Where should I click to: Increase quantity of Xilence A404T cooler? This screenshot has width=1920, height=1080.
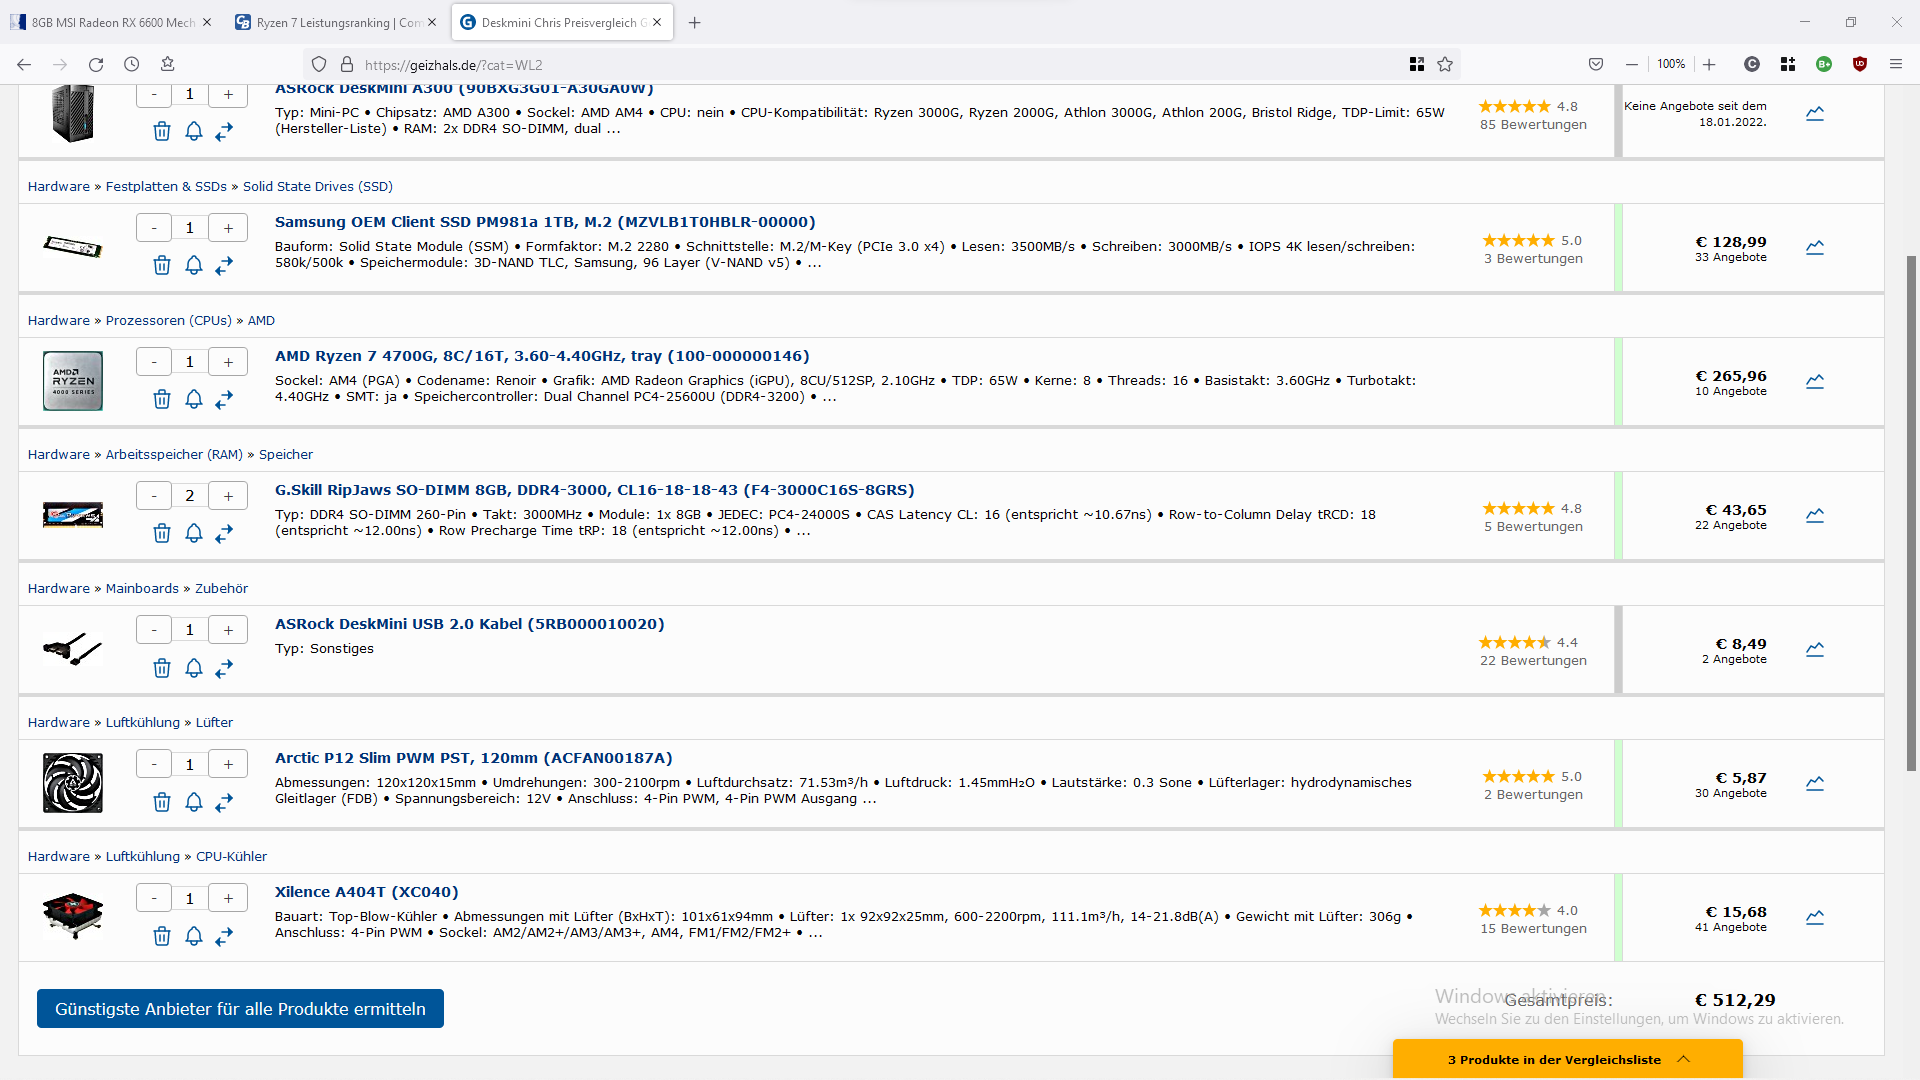click(228, 898)
